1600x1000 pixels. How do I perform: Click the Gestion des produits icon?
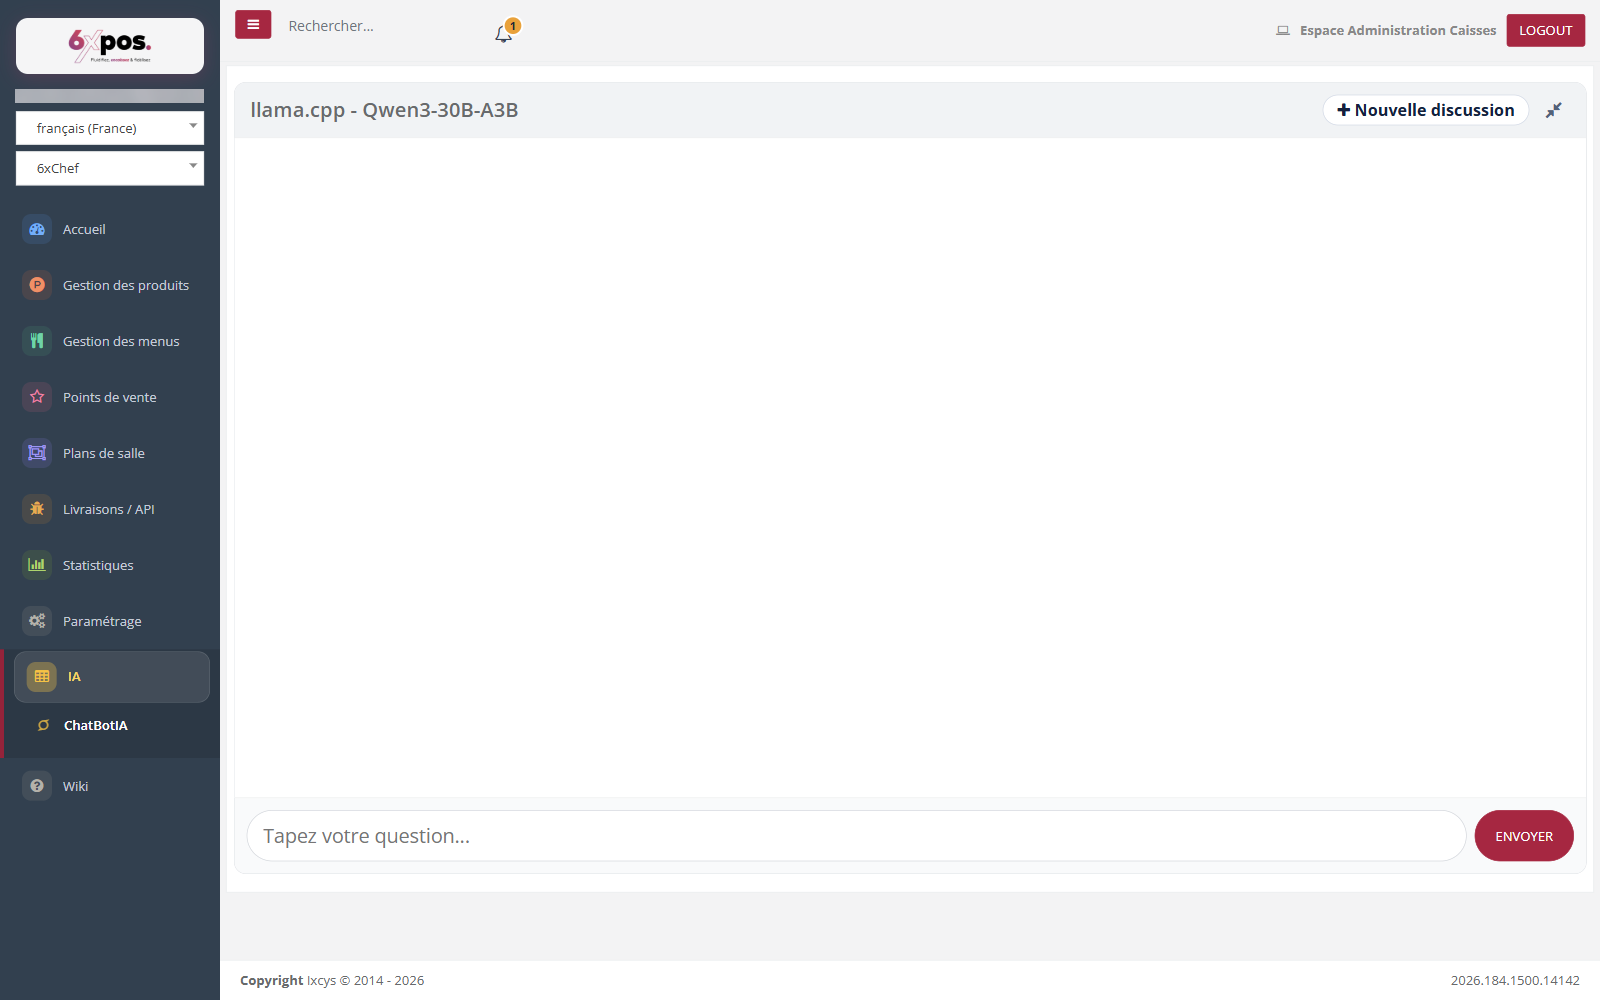pos(37,285)
